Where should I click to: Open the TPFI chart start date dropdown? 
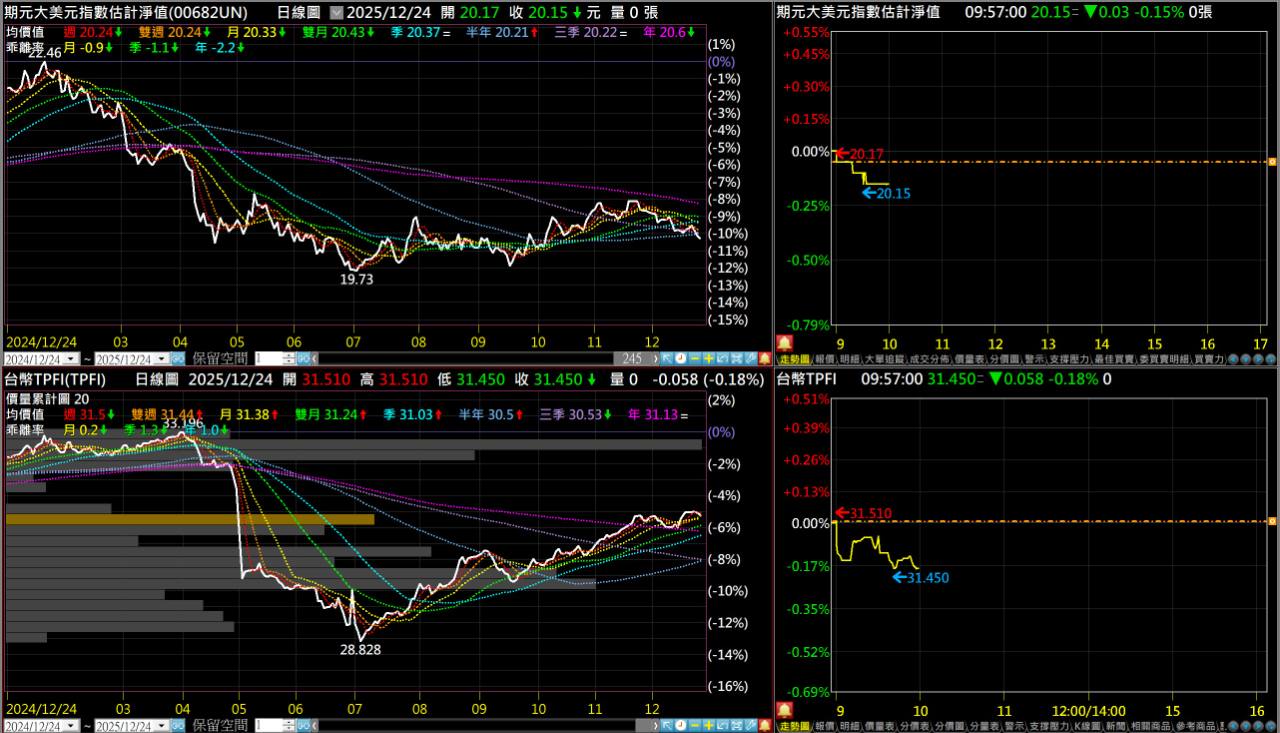pyautogui.click(x=72, y=725)
